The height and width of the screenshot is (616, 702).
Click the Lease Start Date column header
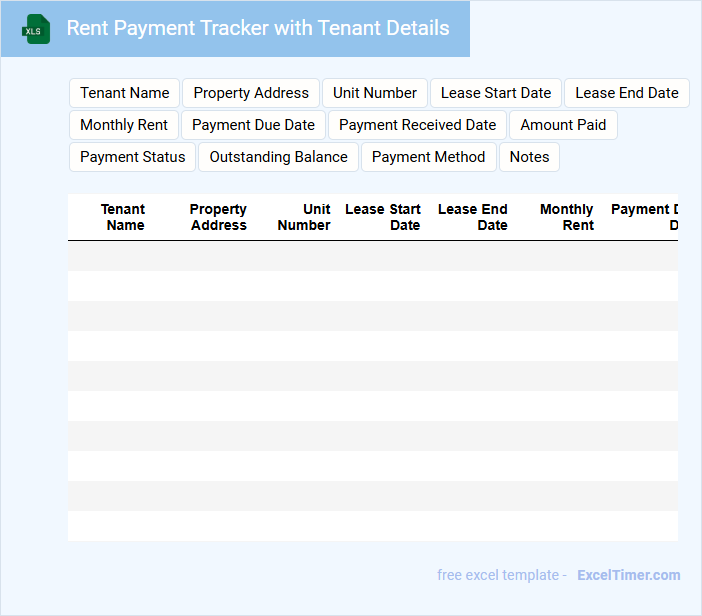click(383, 217)
